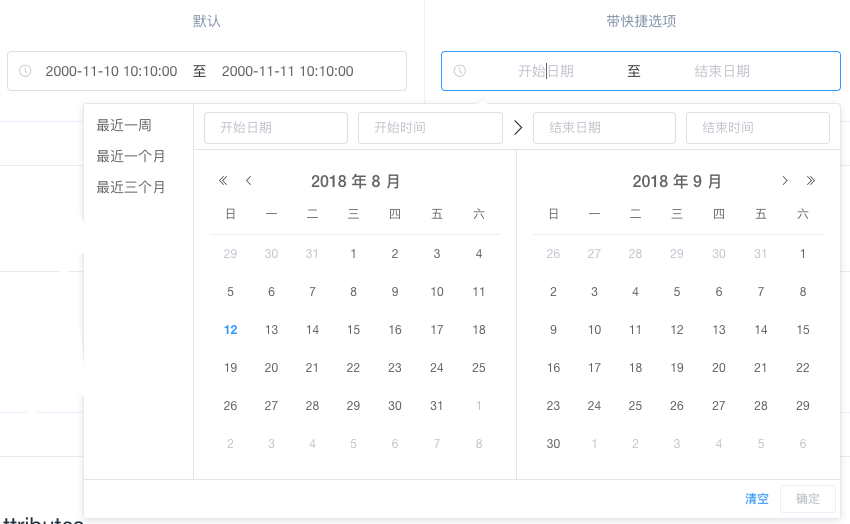Click the 确定 confirm button

[x=807, y=499]
